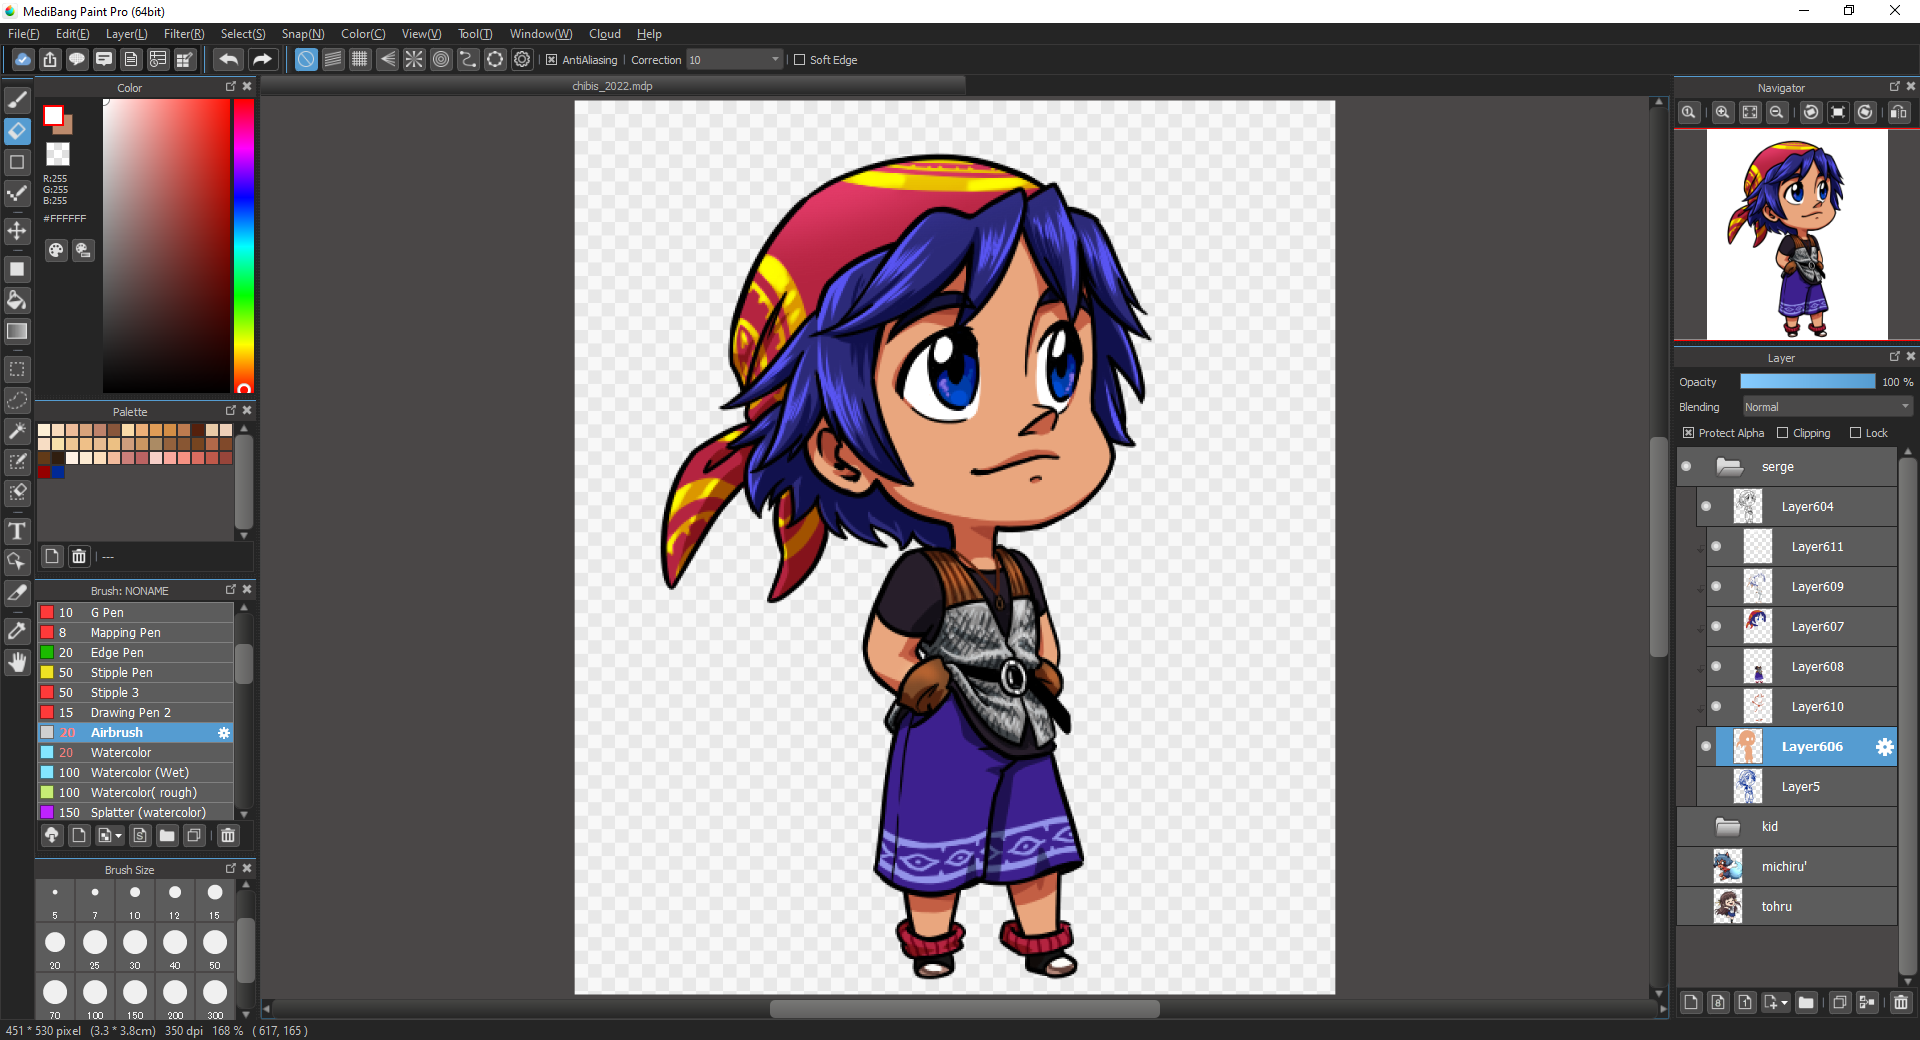Select the Hand tool
1920x1040 pixels.
pos(17,662)
